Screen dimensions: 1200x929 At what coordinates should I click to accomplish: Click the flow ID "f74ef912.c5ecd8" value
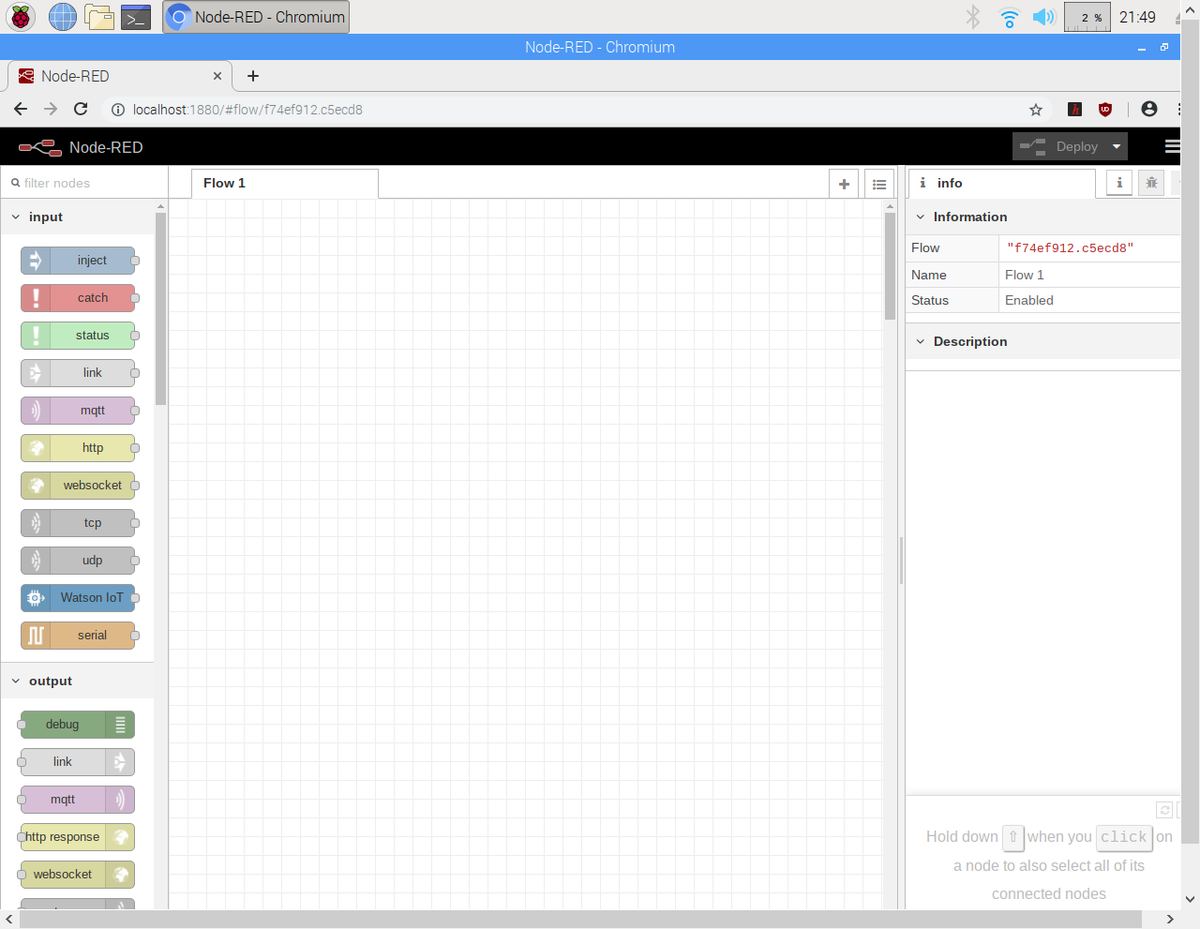tap(1070, 247)
